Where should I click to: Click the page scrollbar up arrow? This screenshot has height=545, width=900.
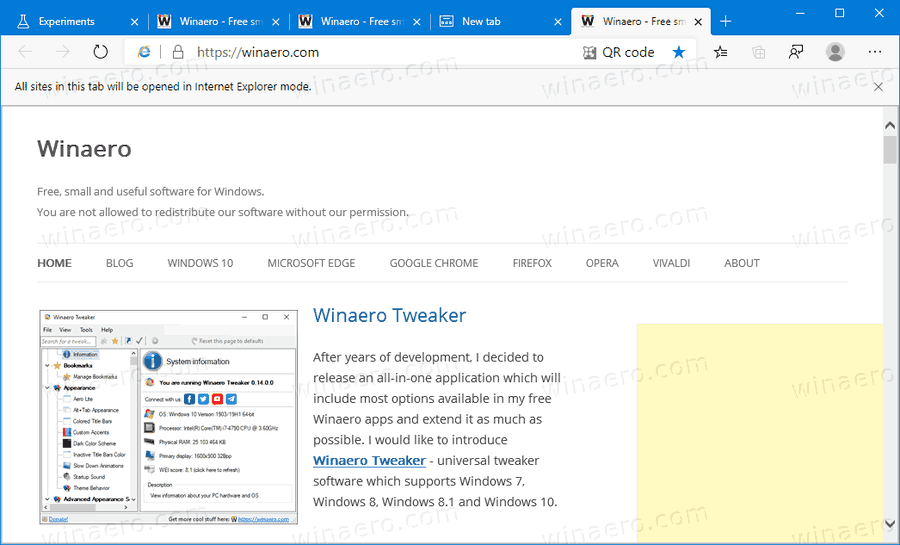[x=890, y=125]
